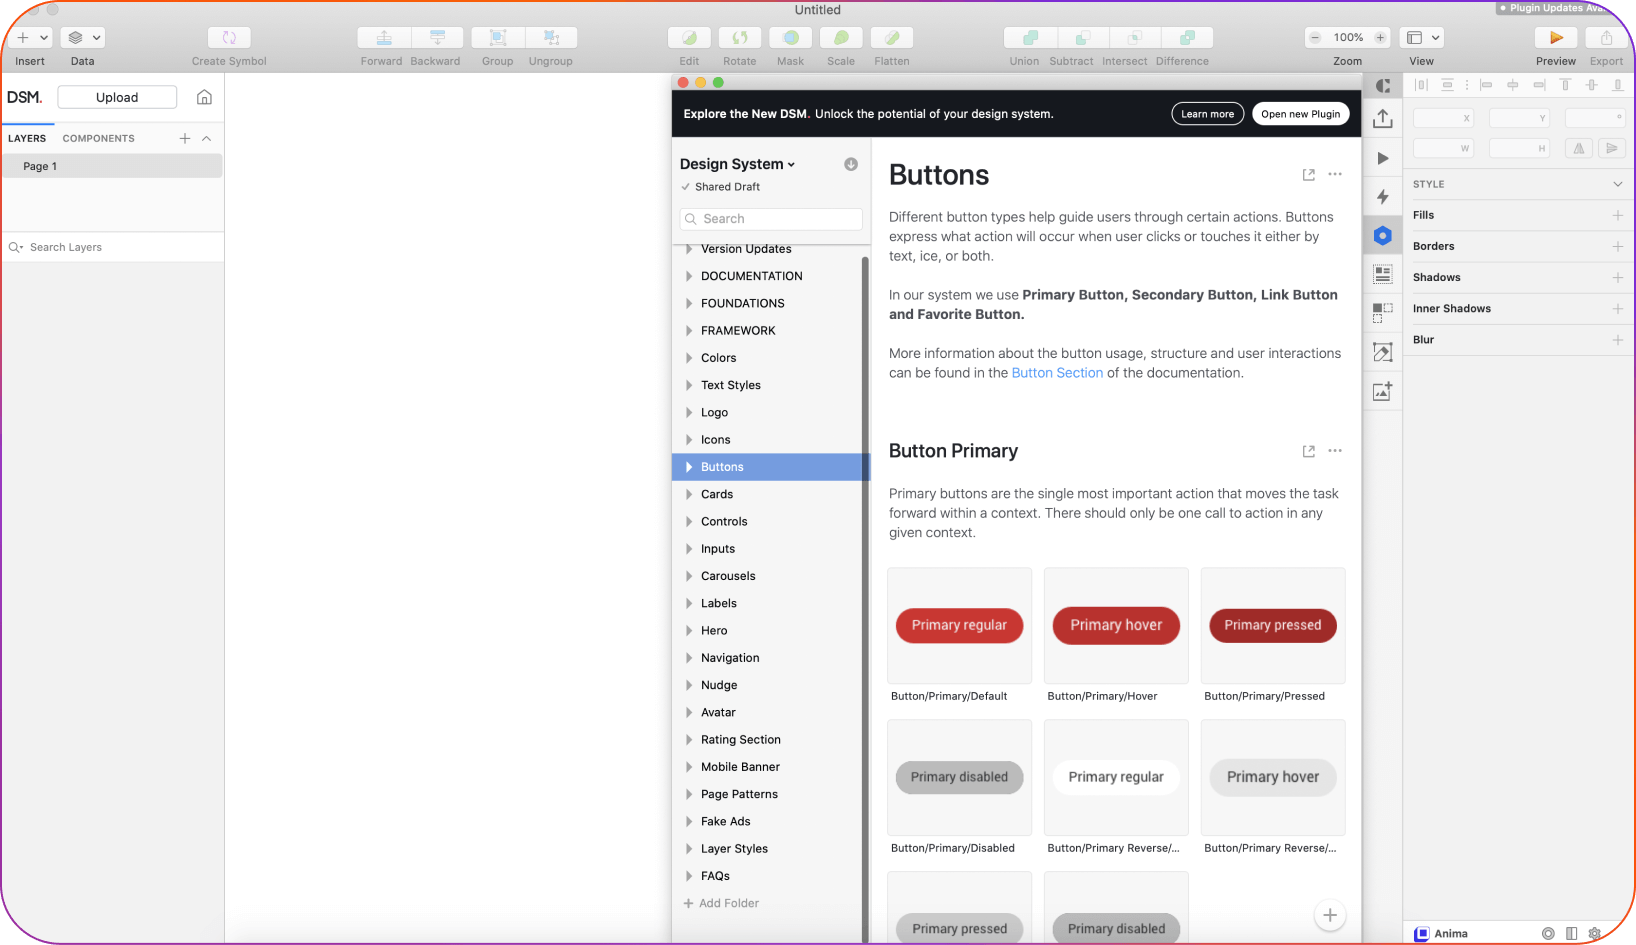
Task: Click the DSM search field
Action: [x=771, y=219]
